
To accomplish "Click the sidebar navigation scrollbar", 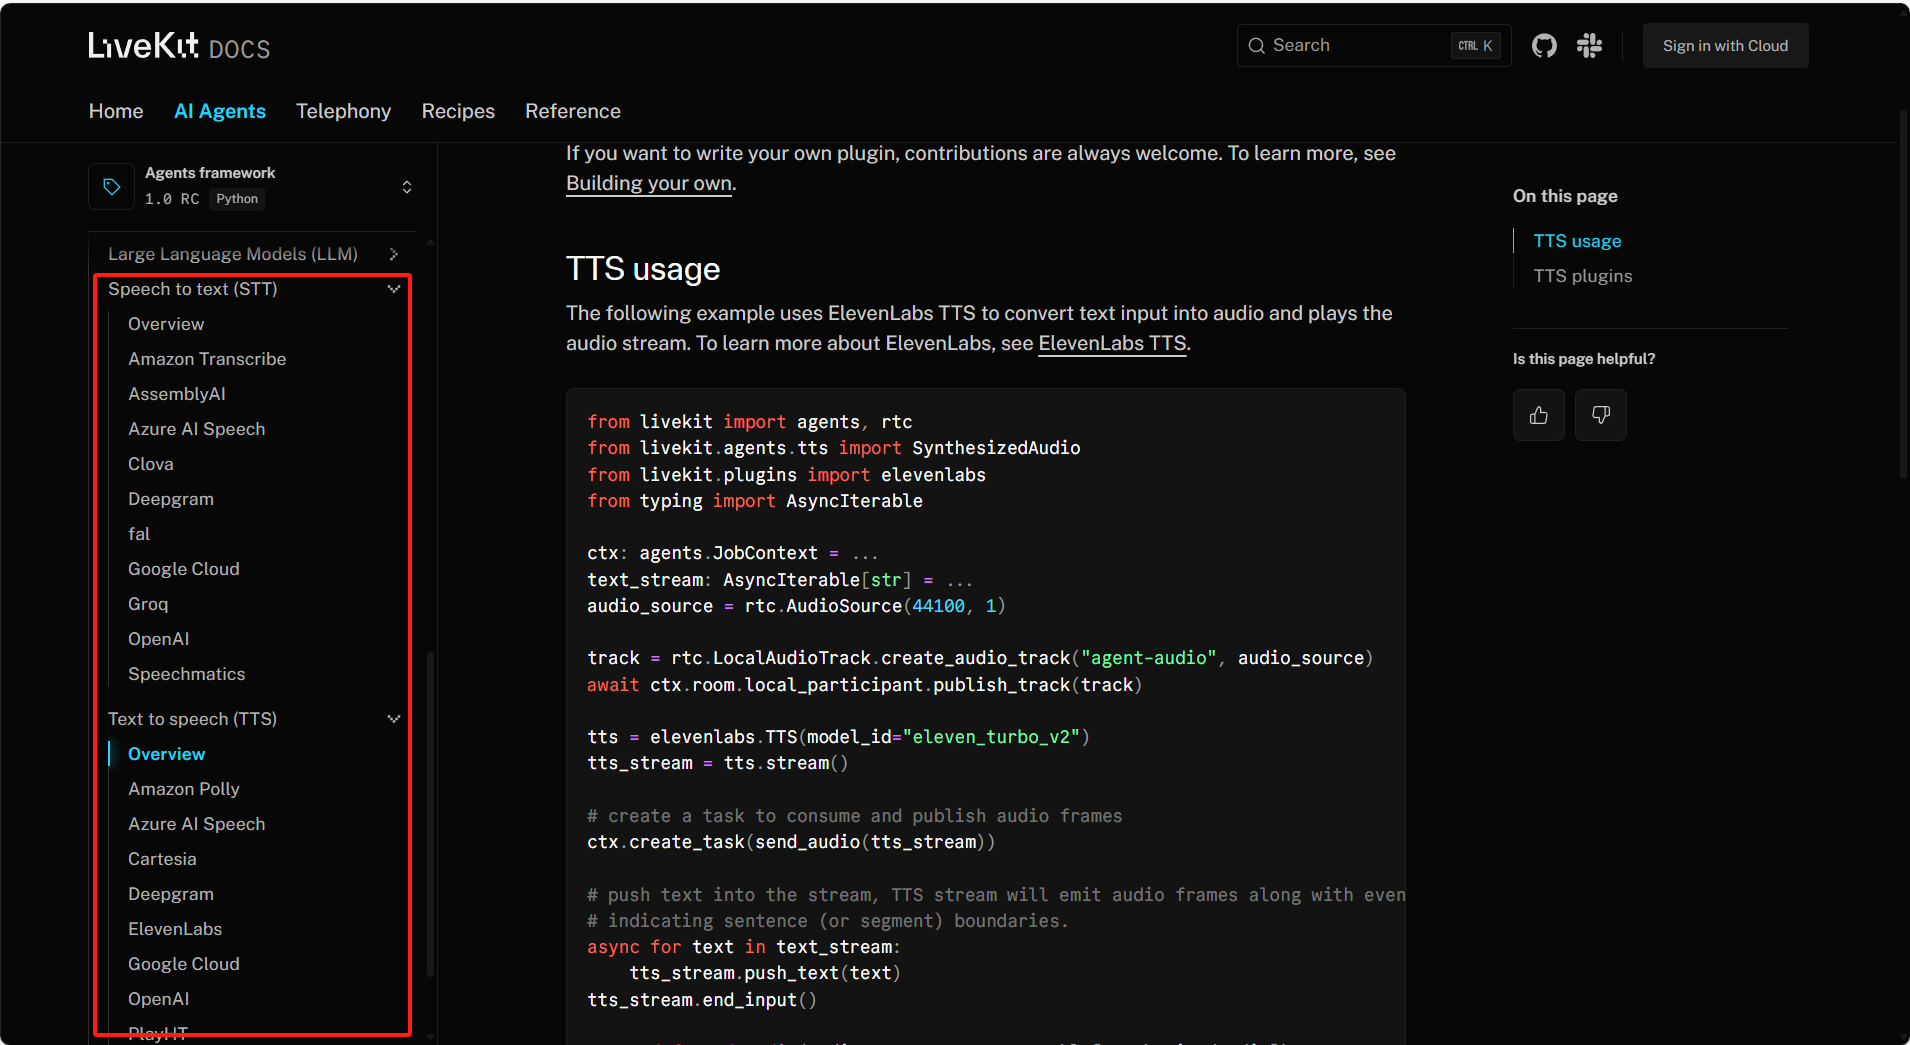I will pyautogui.click(x=430, y=814).
